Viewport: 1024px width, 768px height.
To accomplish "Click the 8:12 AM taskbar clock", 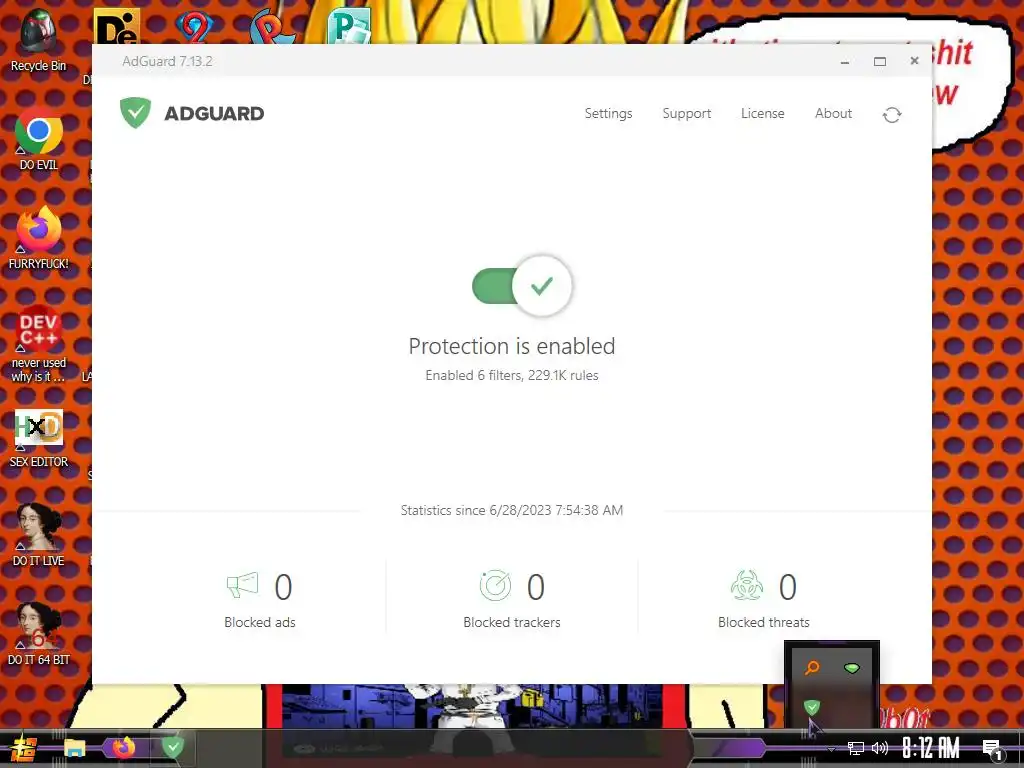I will (x=931, y=748).
